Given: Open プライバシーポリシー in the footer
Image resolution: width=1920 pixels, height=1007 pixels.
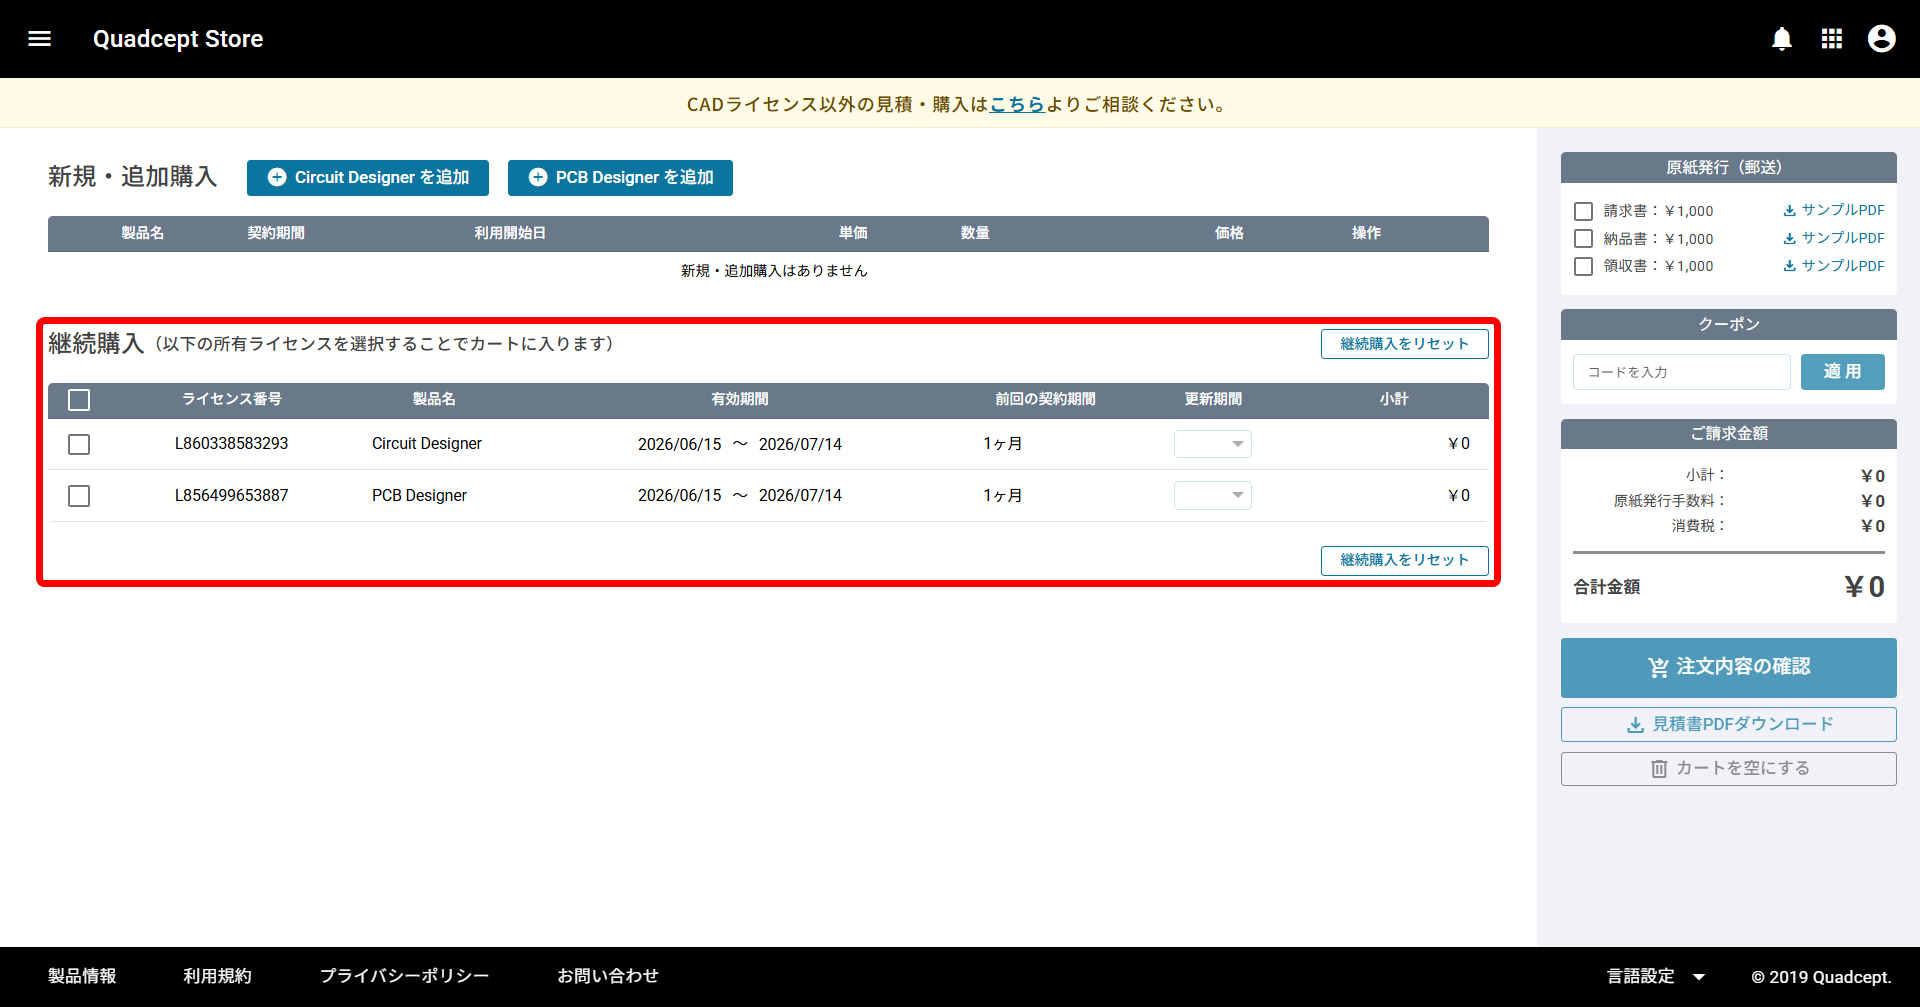Looking at the screenshot, I should 404,976.
